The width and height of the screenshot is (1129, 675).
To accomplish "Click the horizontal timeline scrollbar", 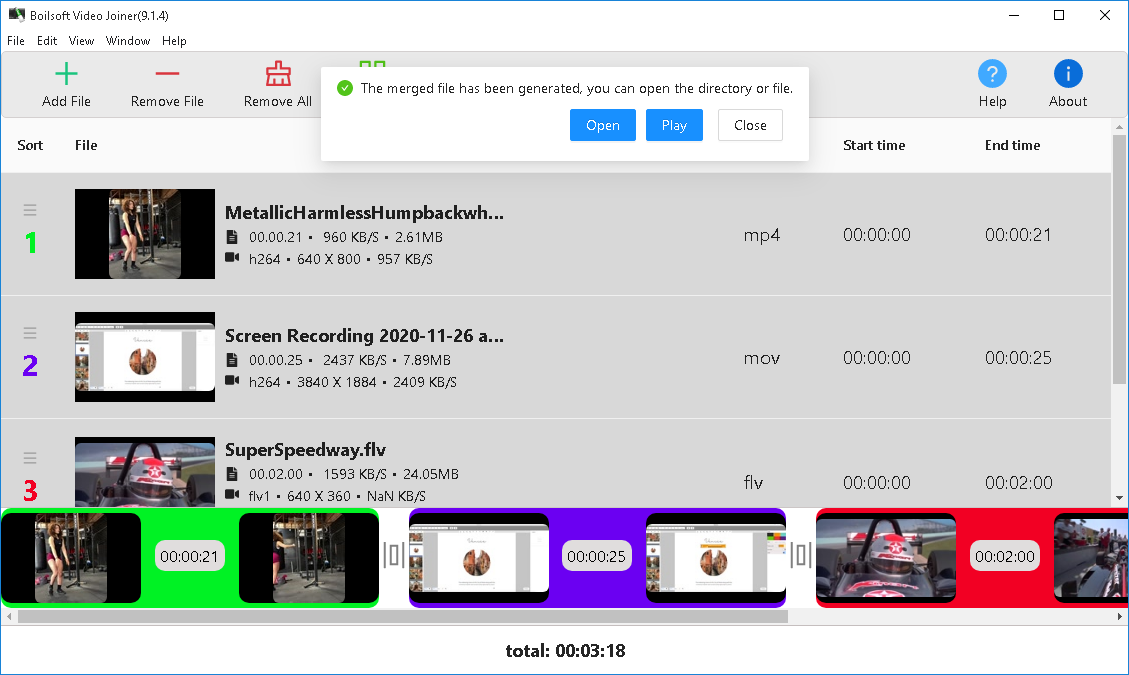I will (x=402, y=617).
